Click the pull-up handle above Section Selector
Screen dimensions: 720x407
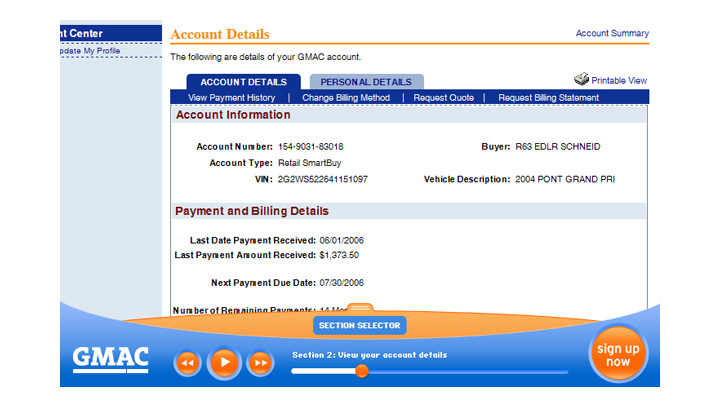[x=360, y=309]
